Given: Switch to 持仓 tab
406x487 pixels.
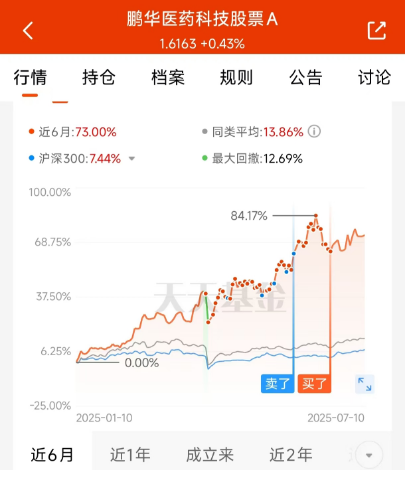Looking at the screenshot, I should pos(99,77).
